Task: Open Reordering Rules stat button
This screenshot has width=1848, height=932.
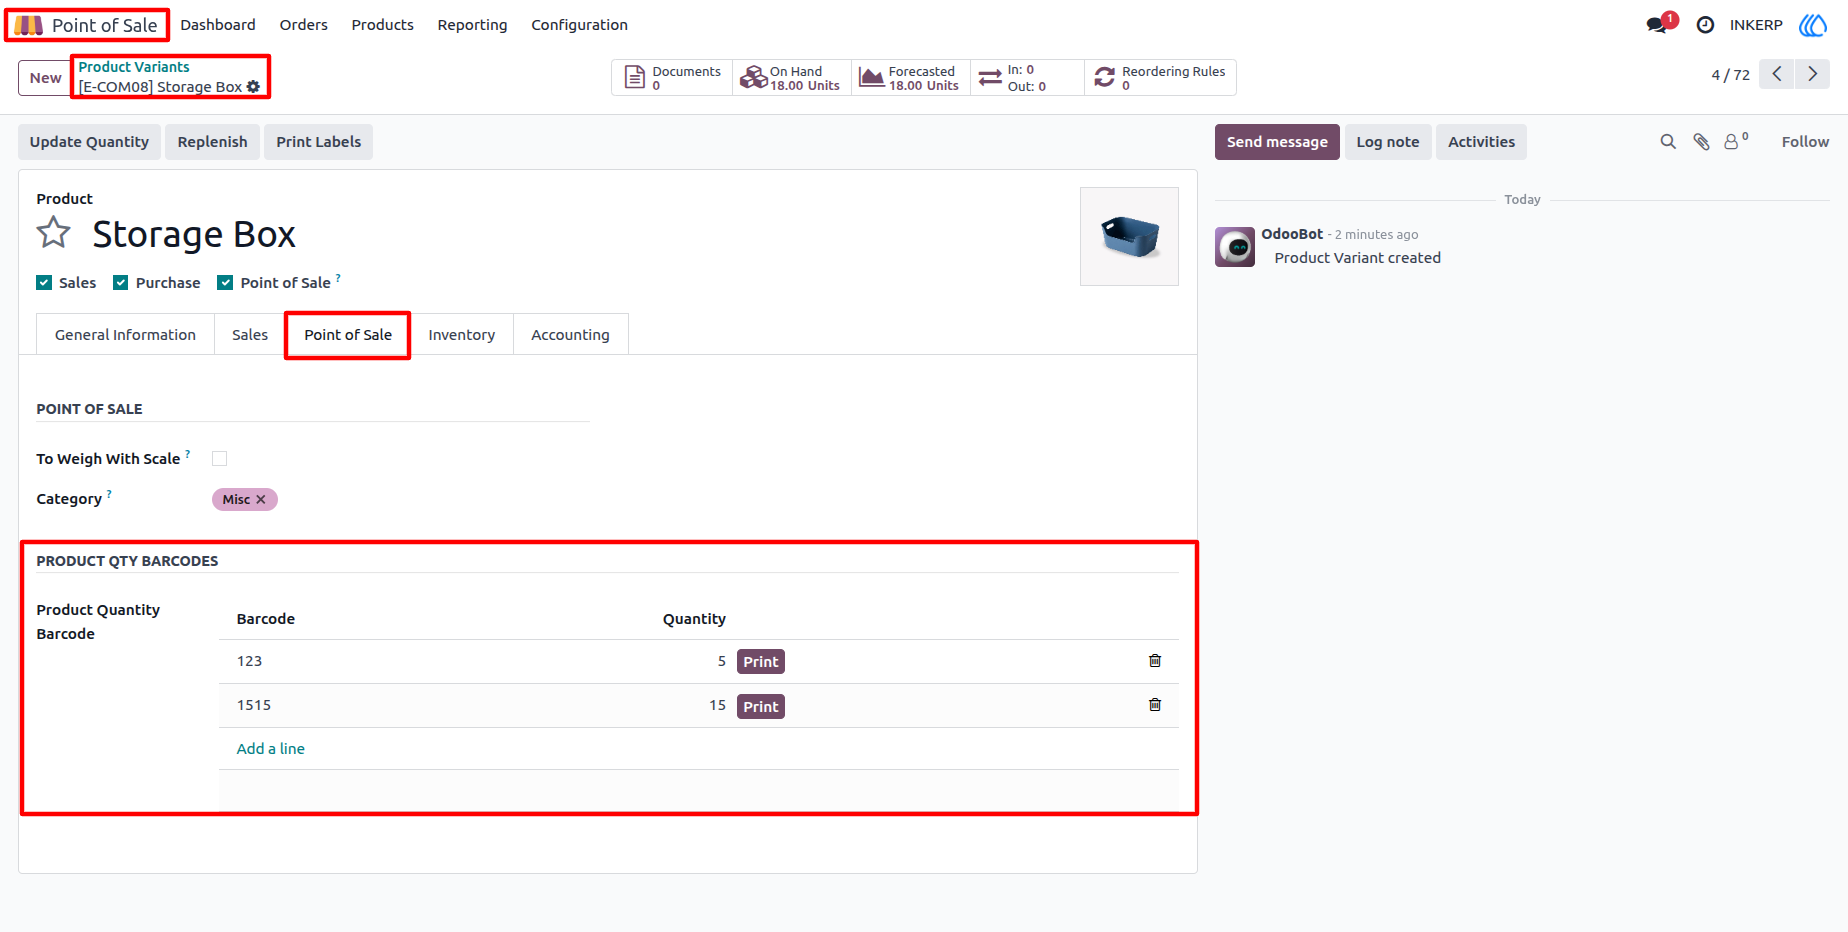Action: pyautogui.click(x=1160, y=78)
